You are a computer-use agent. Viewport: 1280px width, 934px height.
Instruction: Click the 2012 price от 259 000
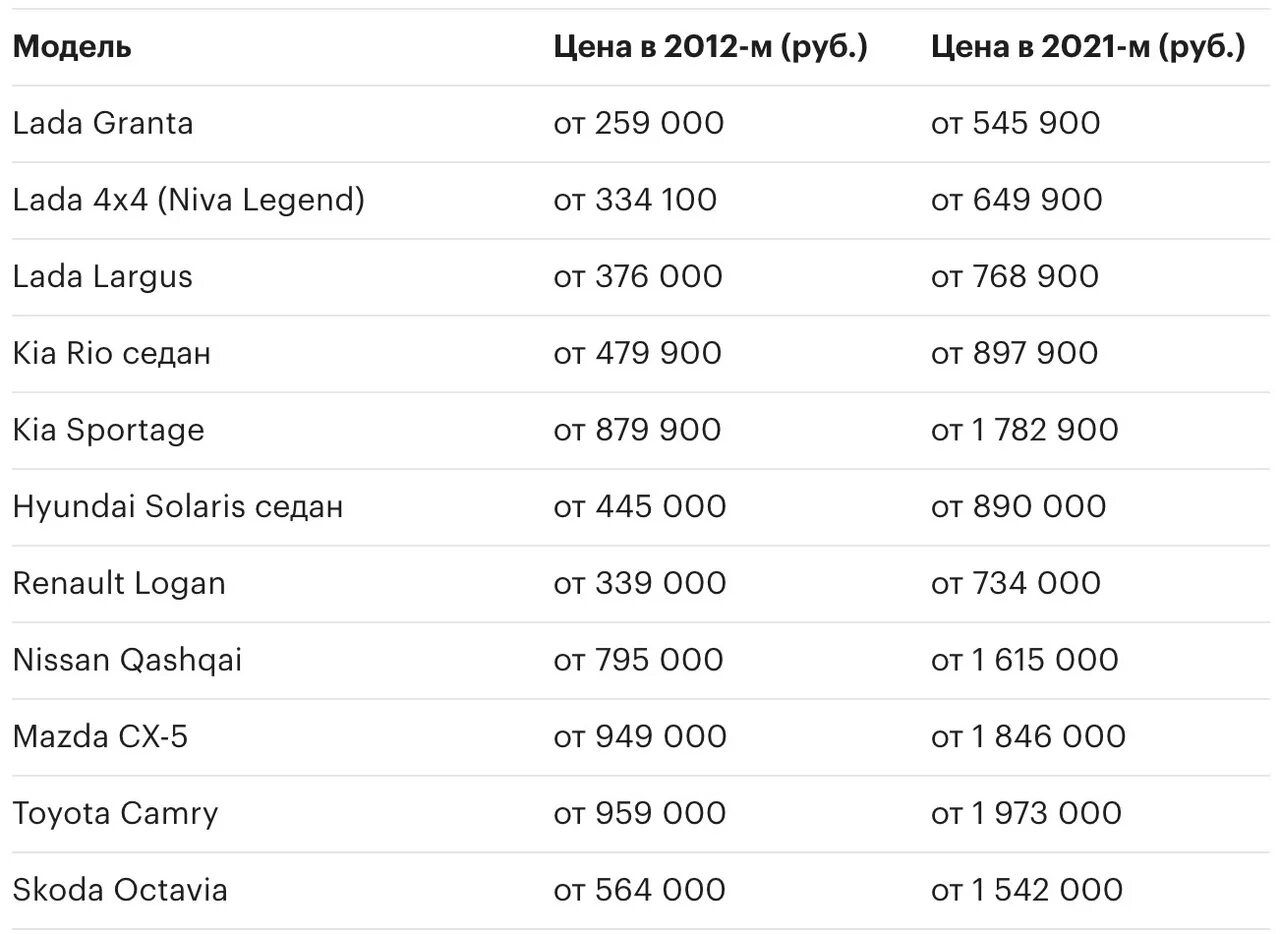pos(639,123)
